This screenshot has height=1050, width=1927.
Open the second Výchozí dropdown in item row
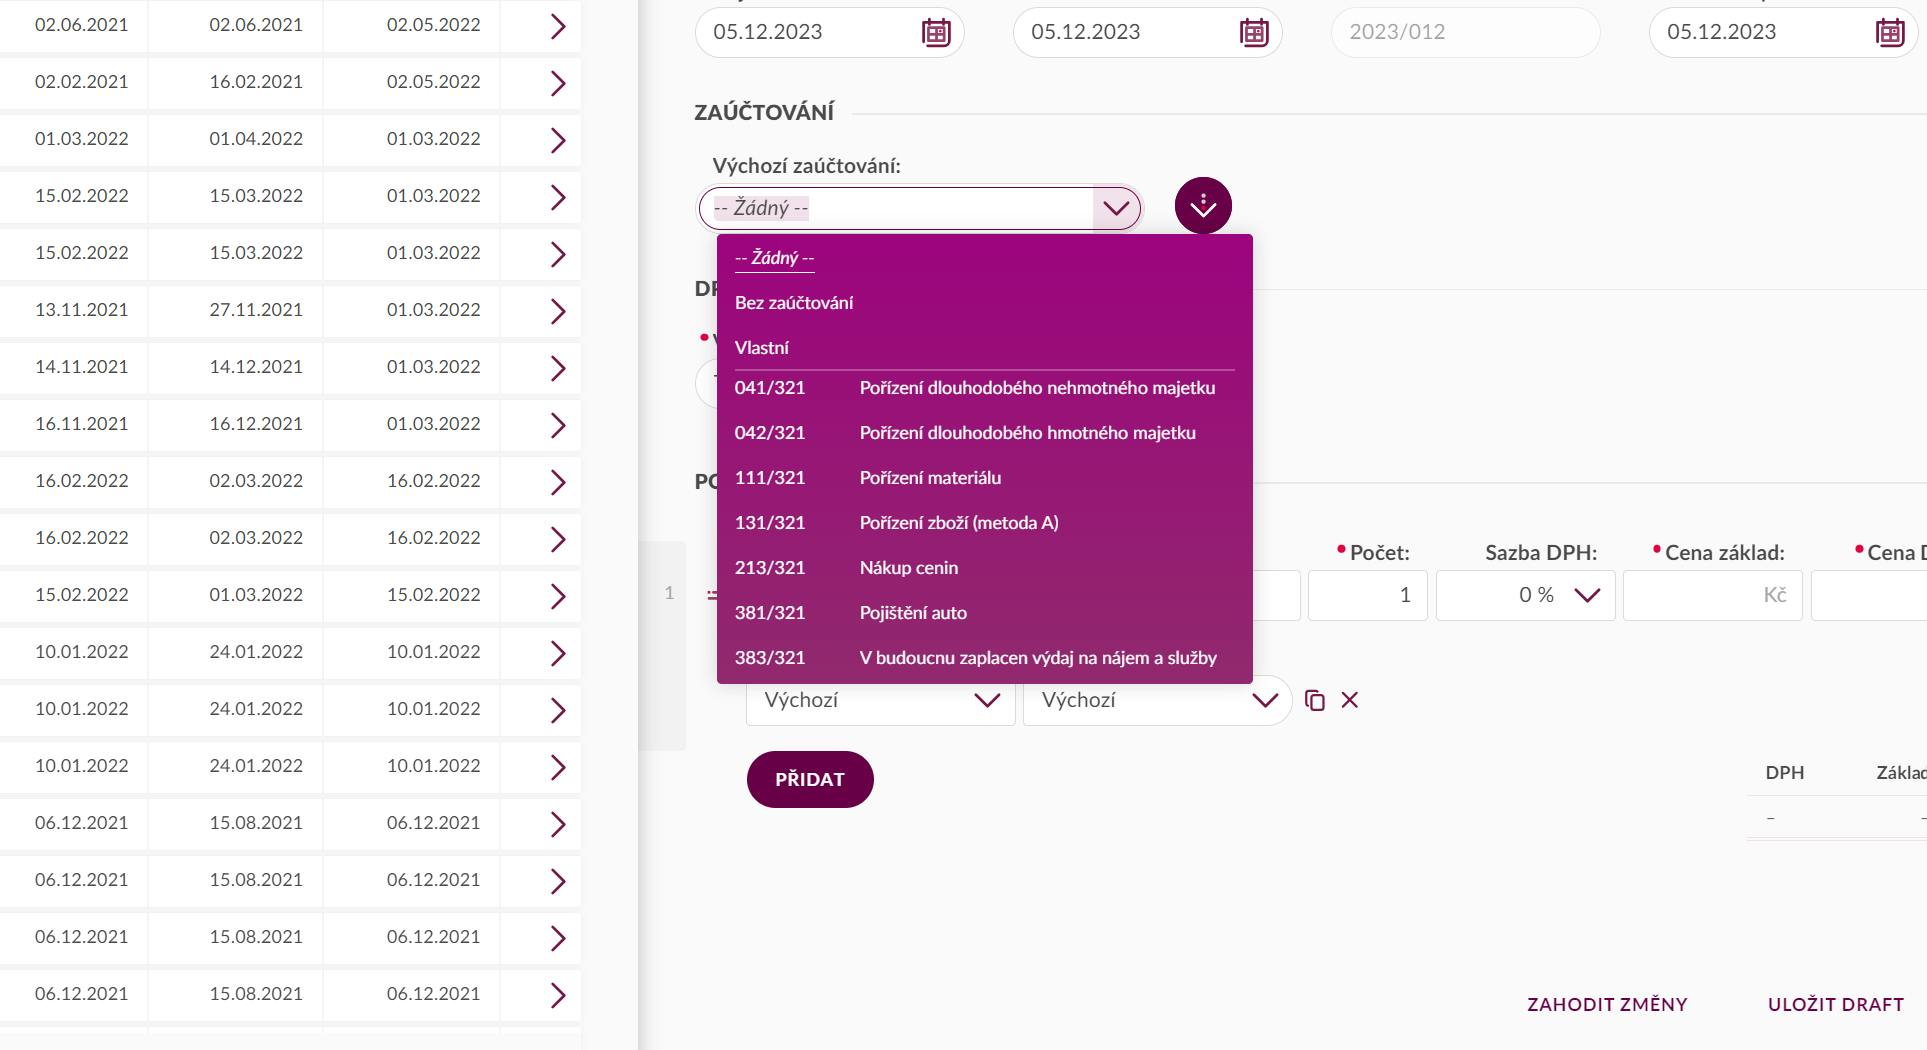[x=1158, y=700]
